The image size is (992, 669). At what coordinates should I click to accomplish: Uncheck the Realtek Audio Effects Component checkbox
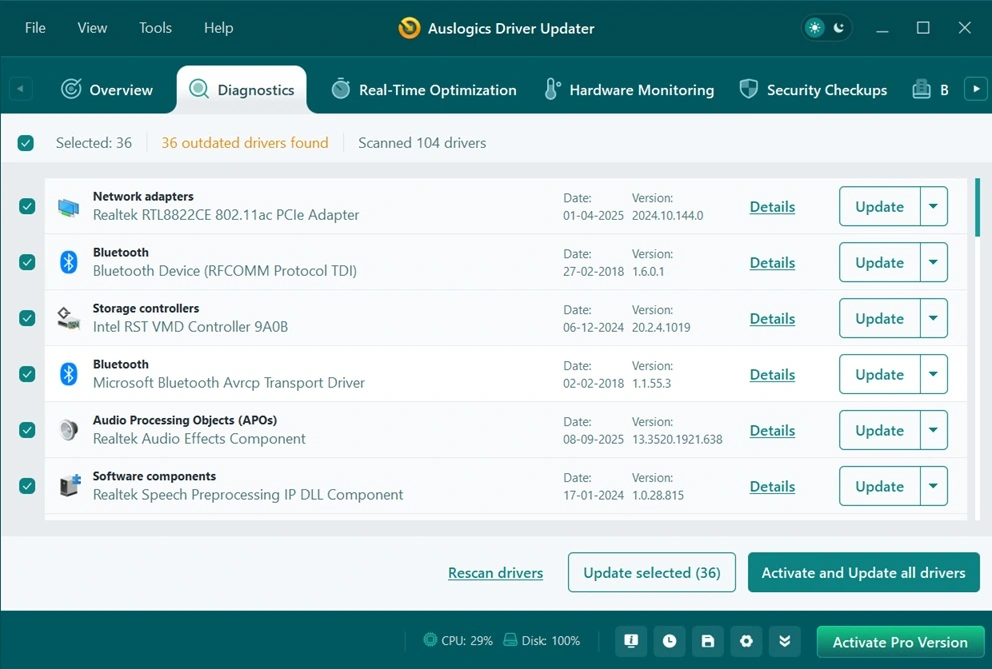[x=27, y=430]
